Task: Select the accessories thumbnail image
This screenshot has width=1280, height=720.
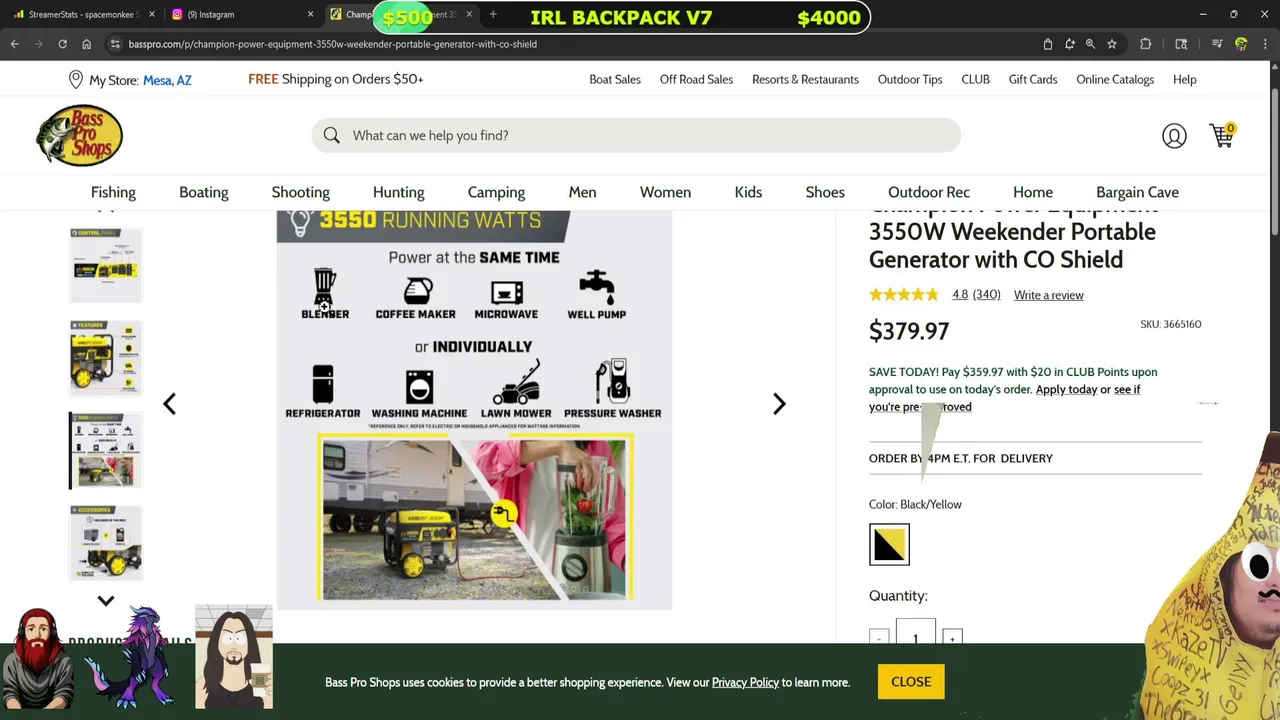Action: 106,542
